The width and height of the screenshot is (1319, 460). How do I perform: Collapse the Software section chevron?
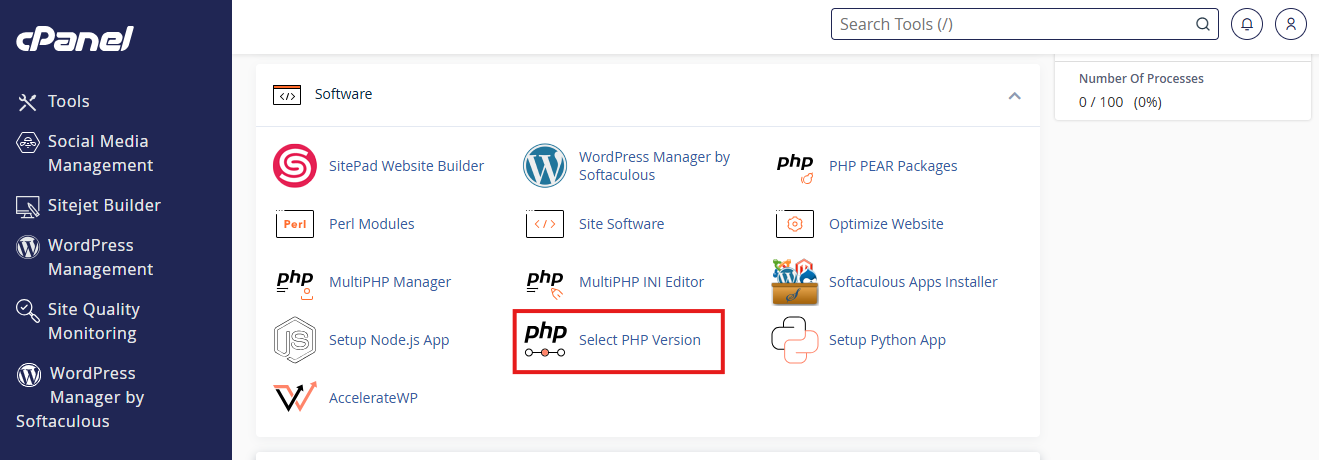[1014, 95]
